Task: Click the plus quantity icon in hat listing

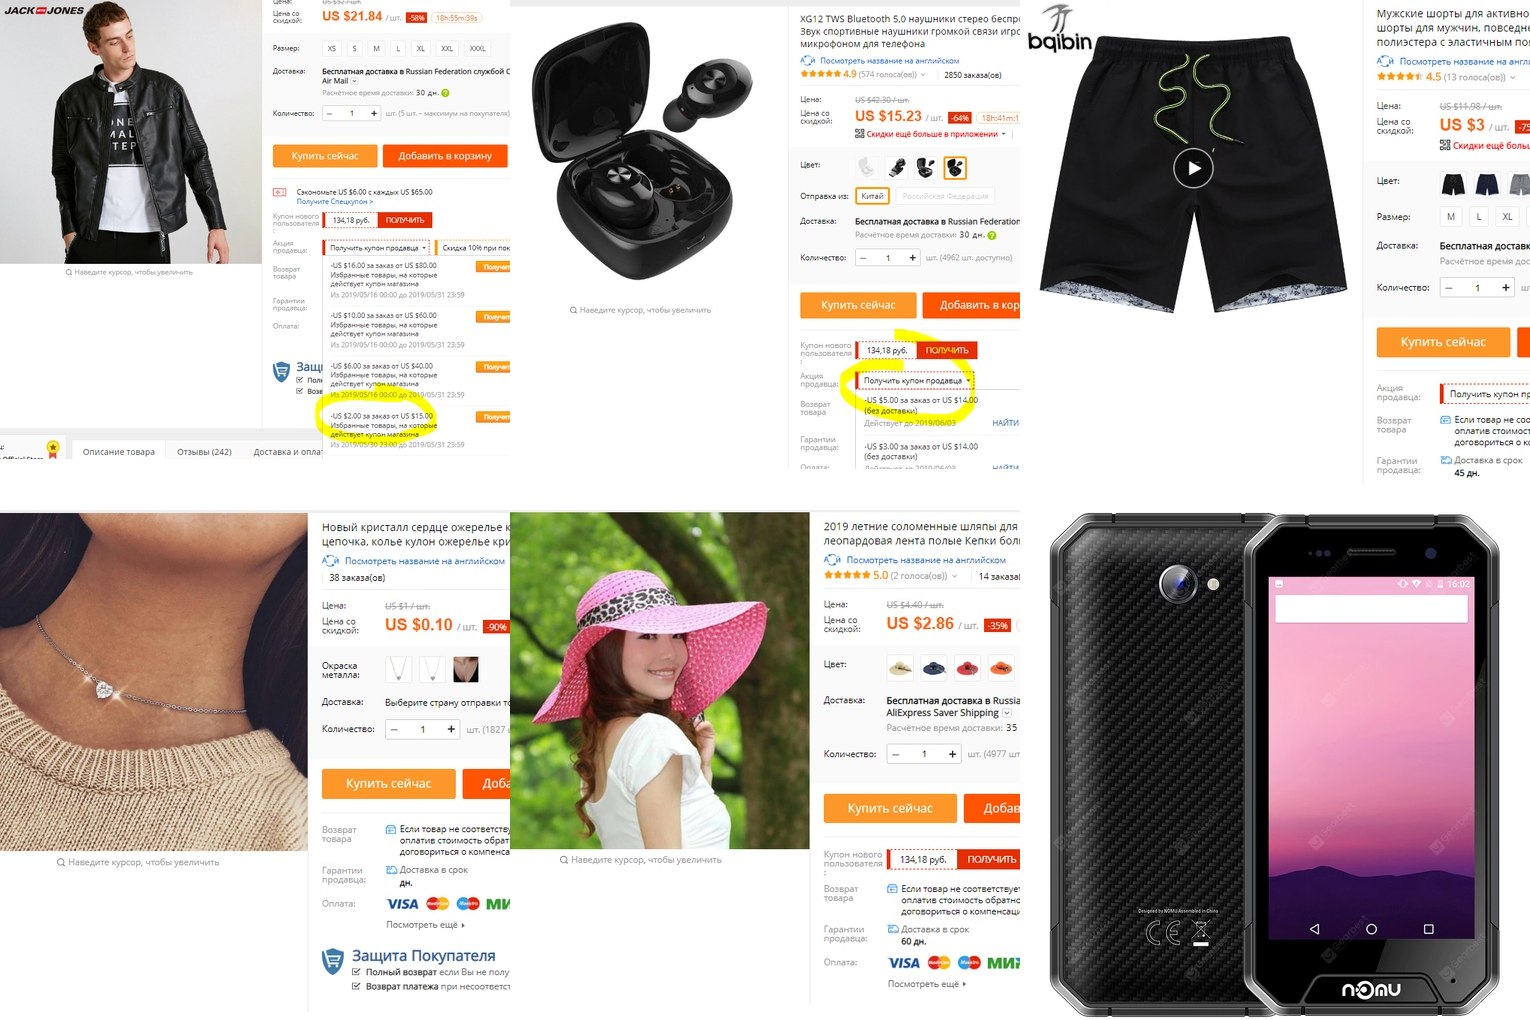Action: pyautogui.click(x=952, y=754)
